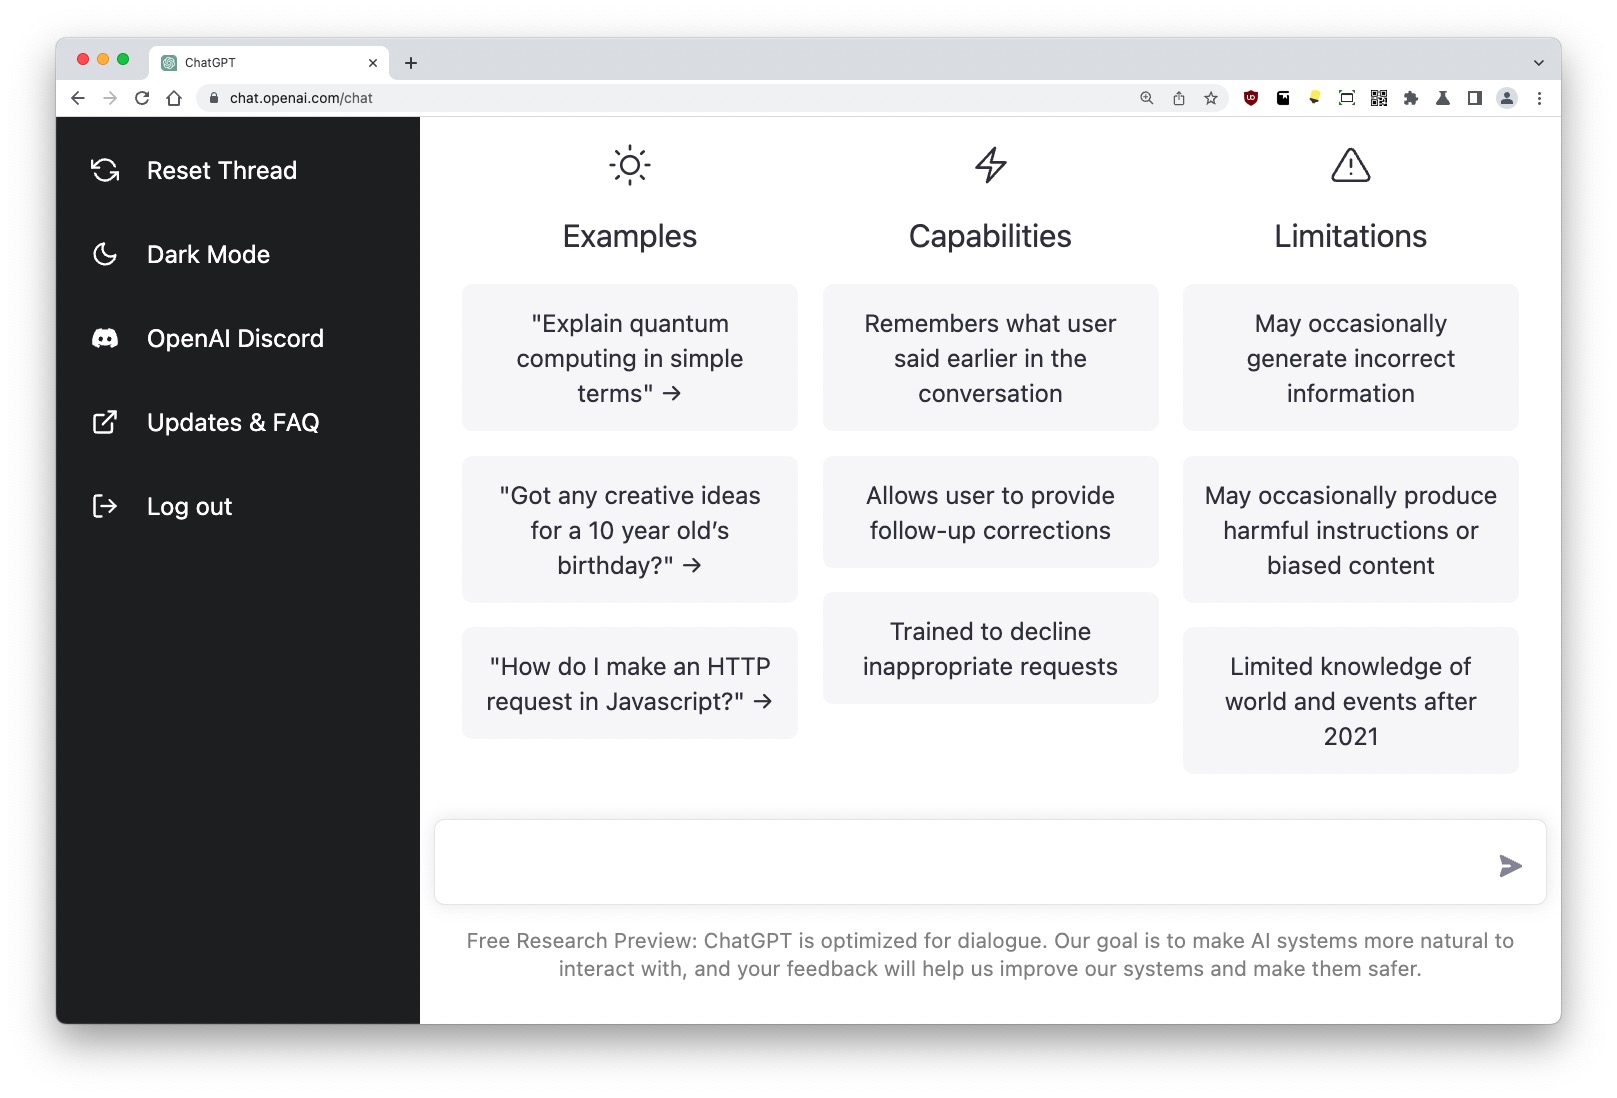Click the "Remembers what user said earlier" card
This screenshot has width=1617, height=1098.
pyautogui.click(x=990, y=358)
